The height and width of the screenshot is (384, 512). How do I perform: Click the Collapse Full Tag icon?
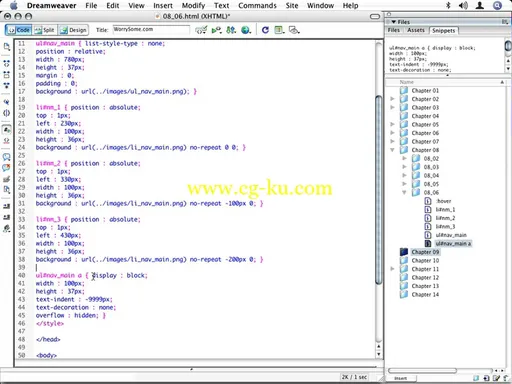(x=6, y=63)
